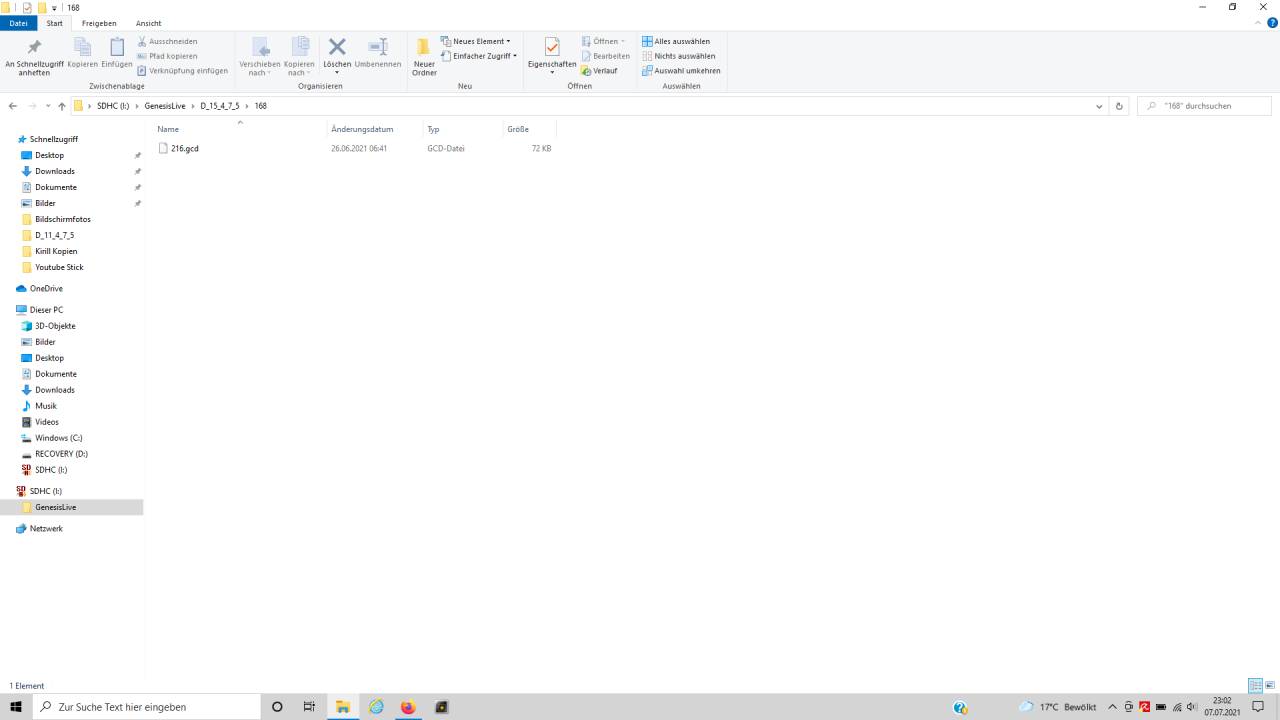Click the refresh icon beside address bar

[x=1119, y=106]
